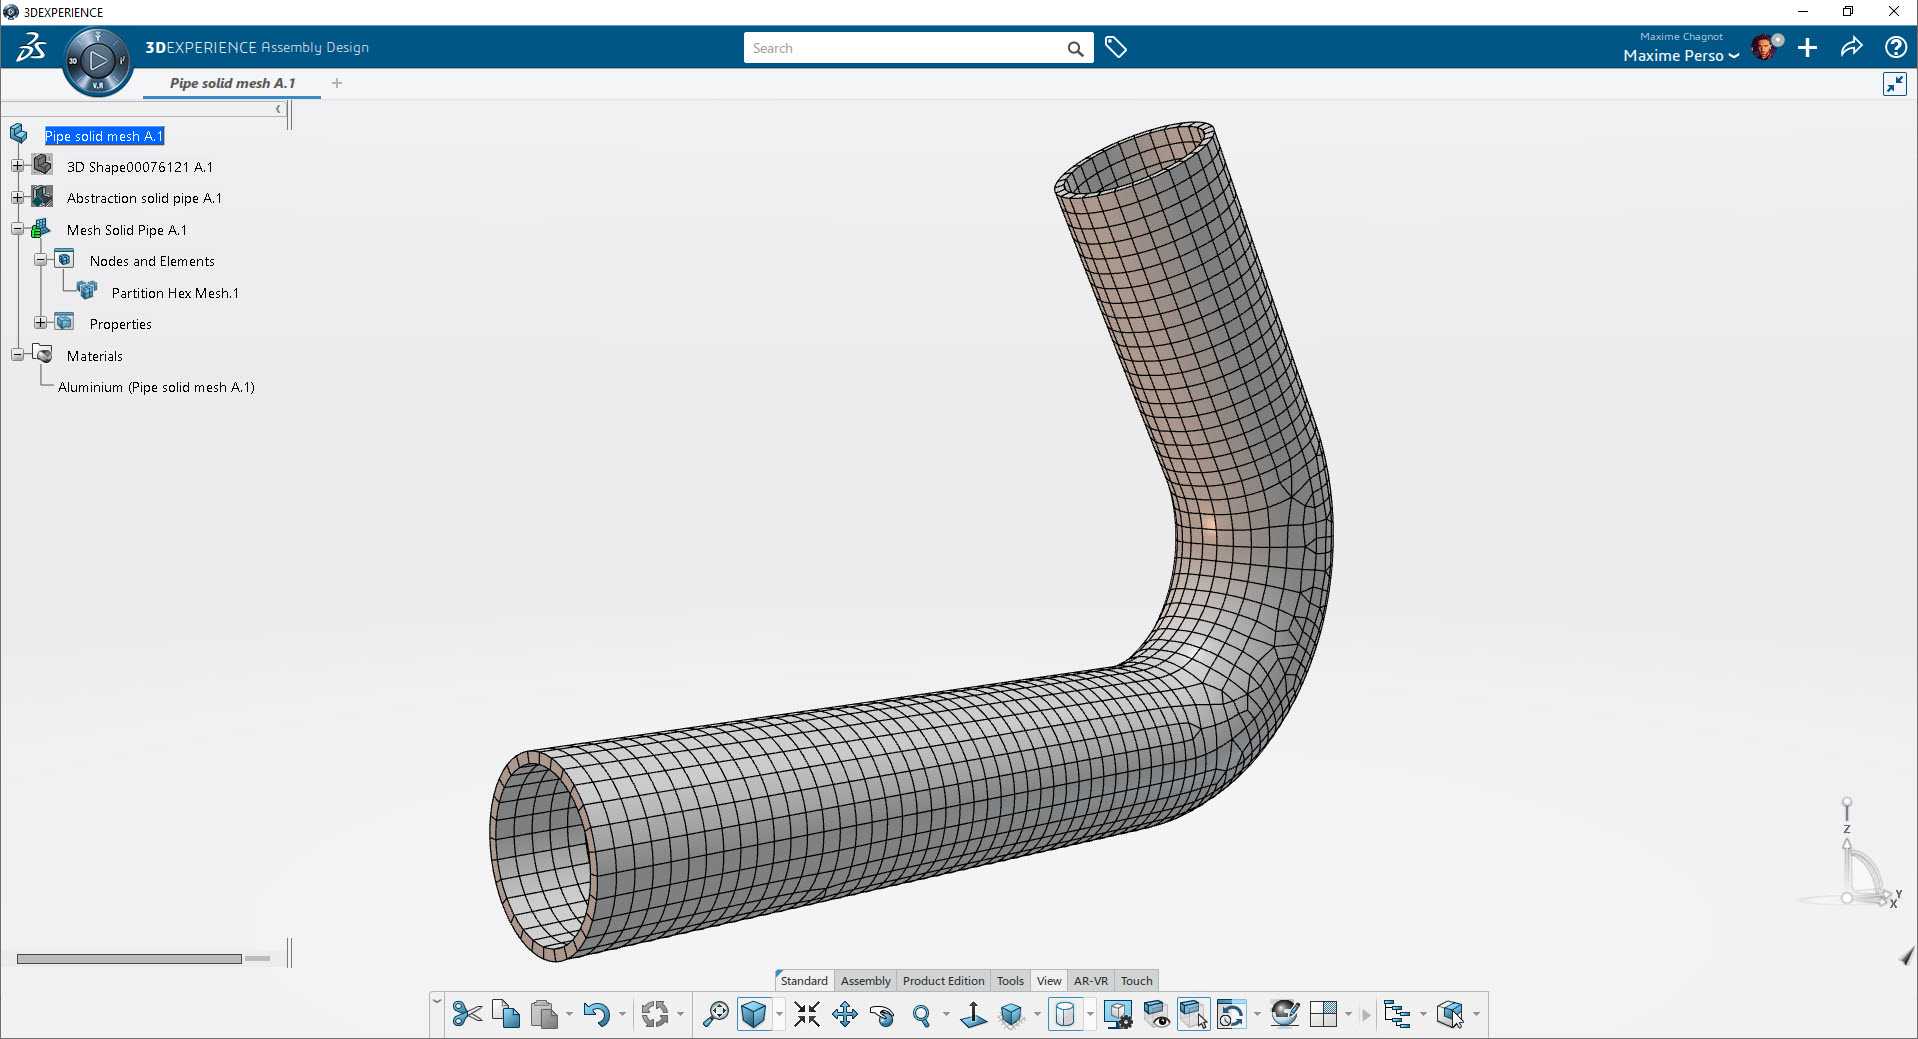Switch to the View tab
1918x1039 pixels.
[x=1049, y=981]
